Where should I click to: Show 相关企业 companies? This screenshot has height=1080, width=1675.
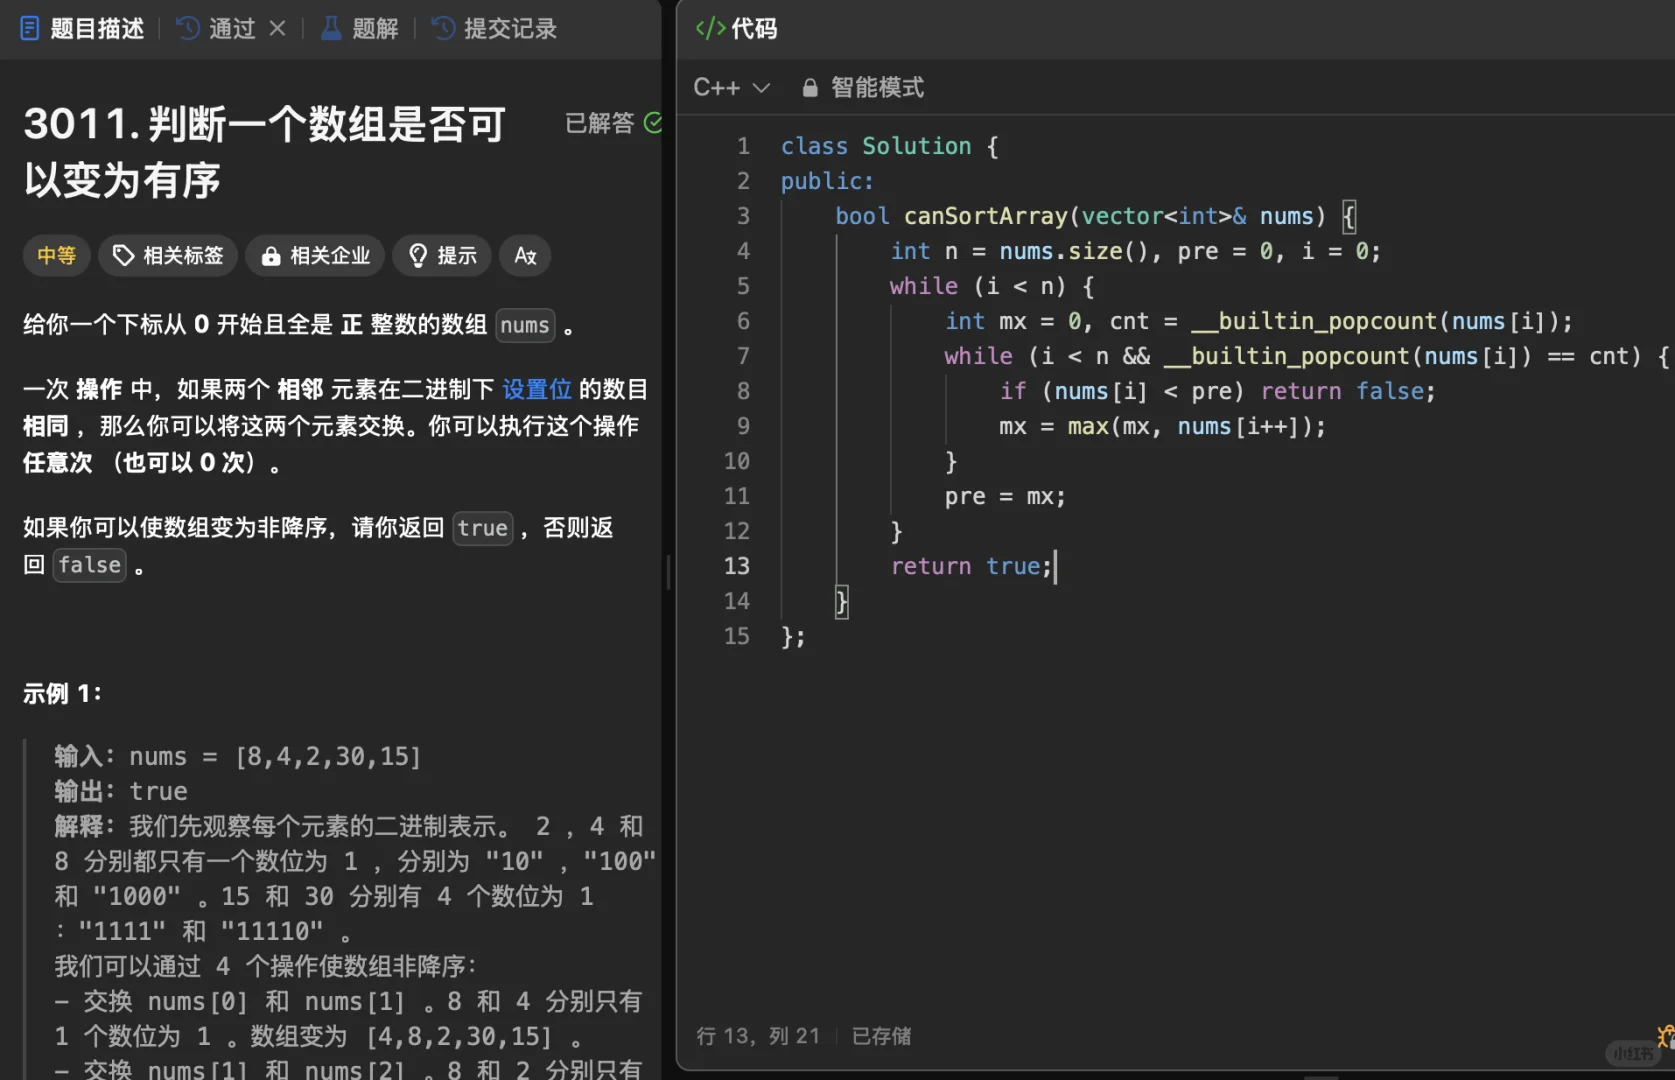pyautogui.click(x=316, y=256)
